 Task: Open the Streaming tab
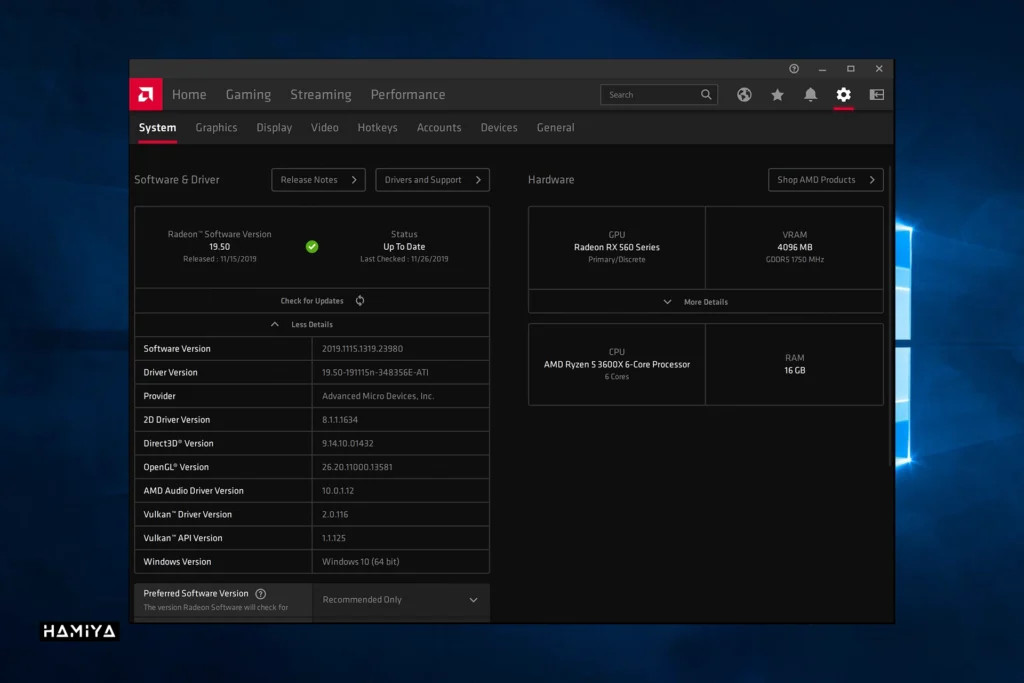point(321,95)
